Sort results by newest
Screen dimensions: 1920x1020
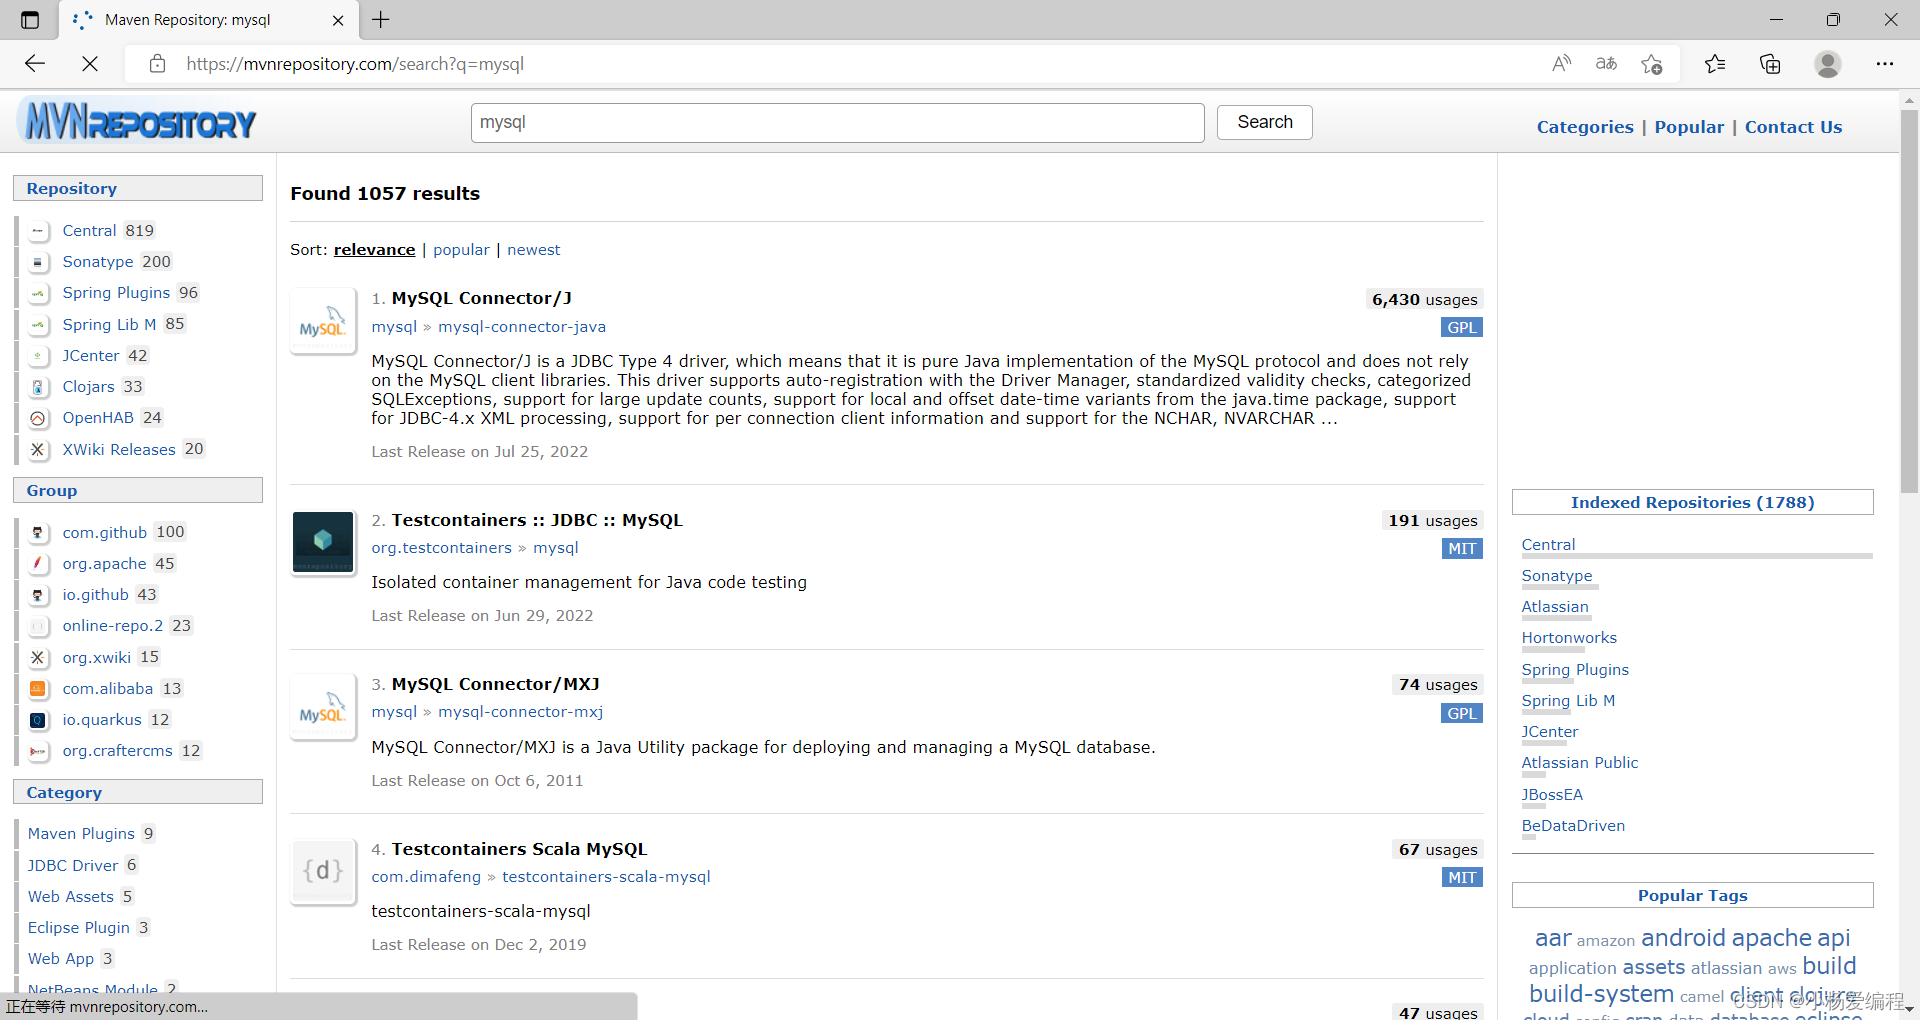pos(533,250)
